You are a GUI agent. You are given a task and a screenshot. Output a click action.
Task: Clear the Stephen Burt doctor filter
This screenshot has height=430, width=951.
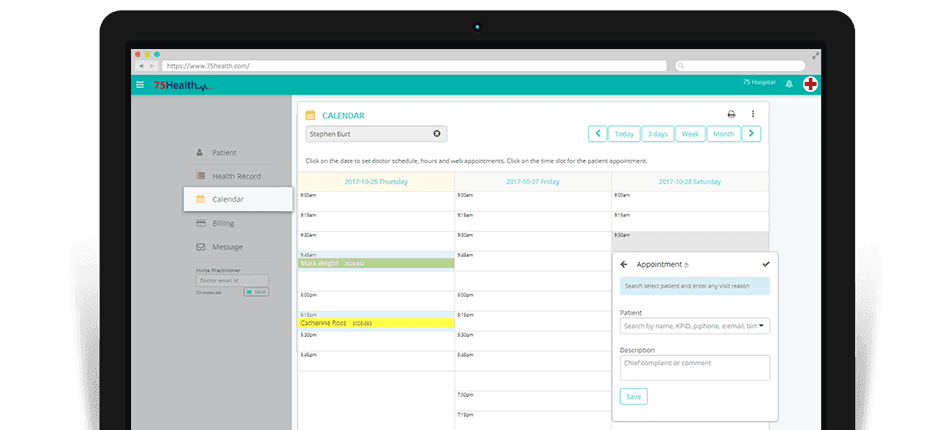pyautogui.click(x=437, y=133)
